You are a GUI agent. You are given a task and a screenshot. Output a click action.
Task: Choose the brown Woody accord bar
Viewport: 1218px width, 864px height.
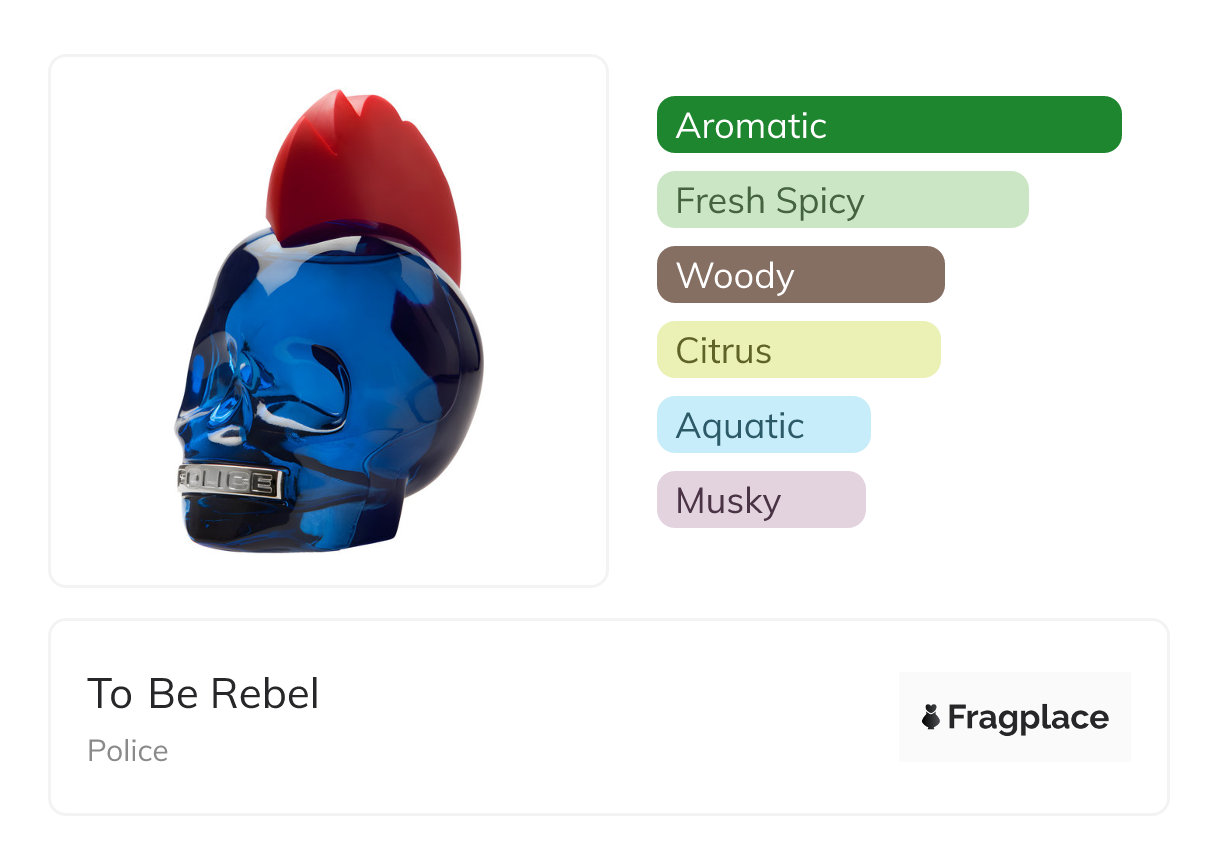pos(800,275)
